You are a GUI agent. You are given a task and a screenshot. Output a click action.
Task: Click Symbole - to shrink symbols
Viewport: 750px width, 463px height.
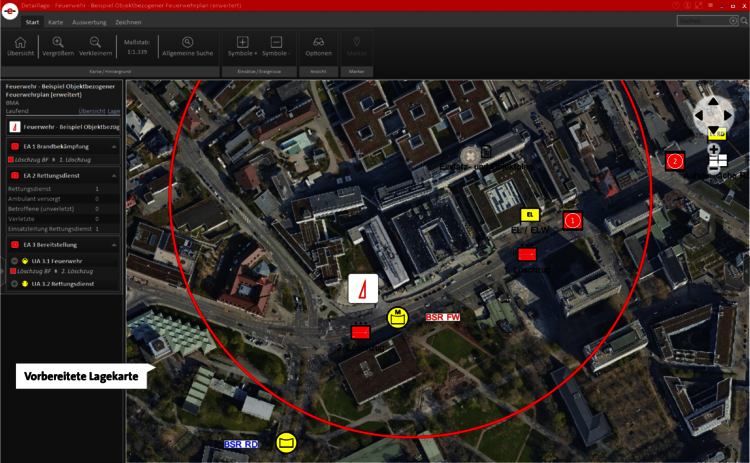tap(276, 46)
